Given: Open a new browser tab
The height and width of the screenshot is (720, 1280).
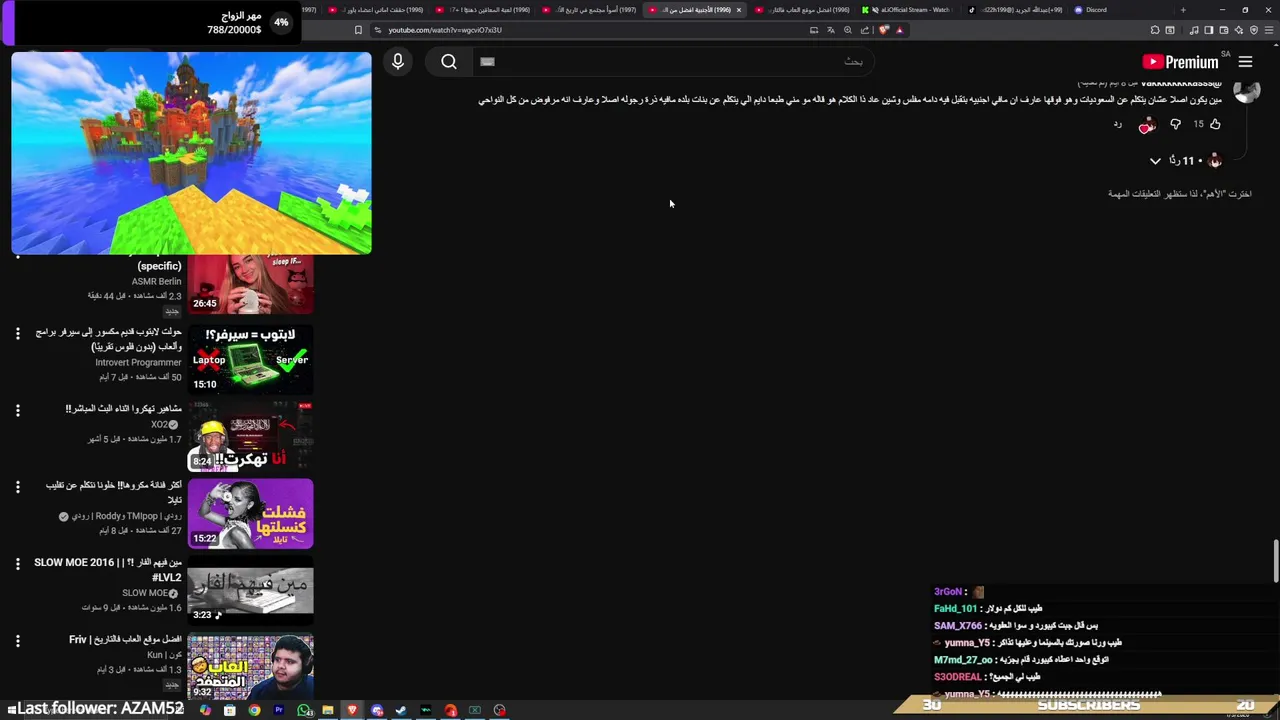Looking at the screenshot, I should (1183, 10).
